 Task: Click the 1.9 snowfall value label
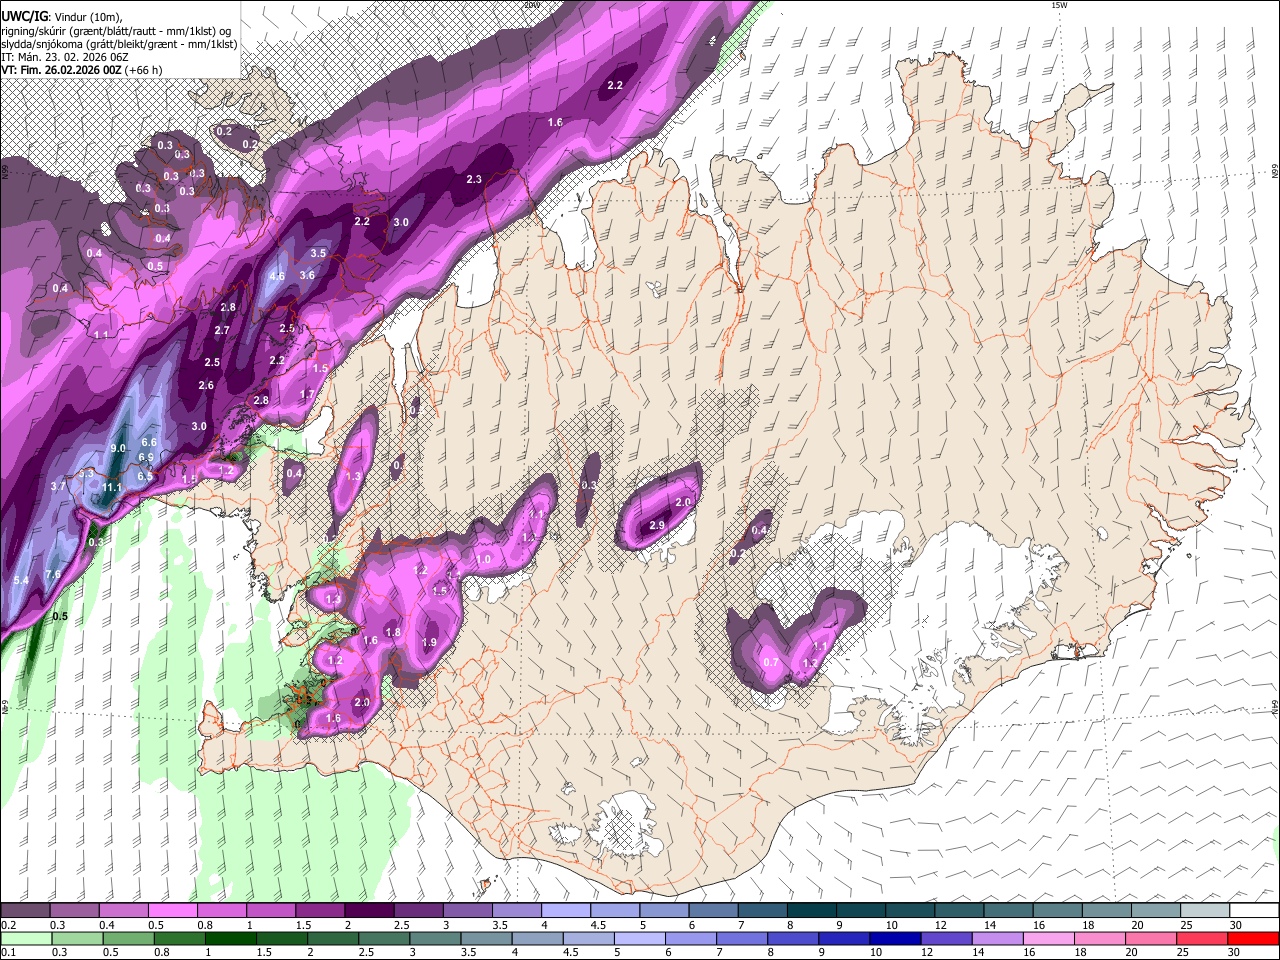tap(430, 642)
